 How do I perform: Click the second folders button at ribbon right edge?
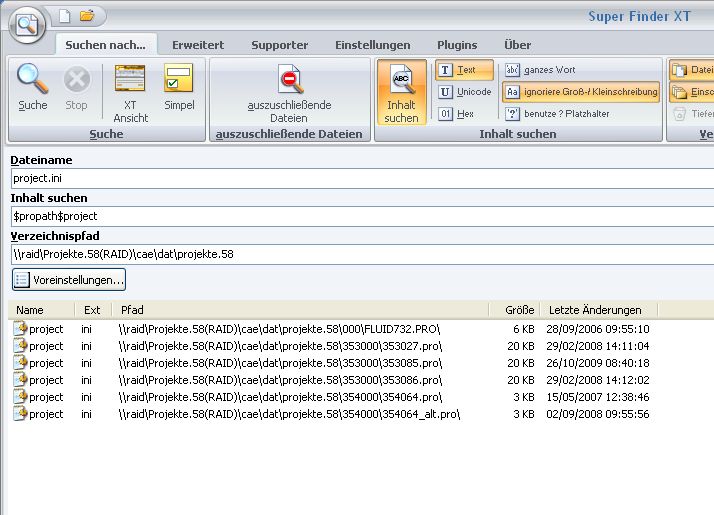click(692, 92)
